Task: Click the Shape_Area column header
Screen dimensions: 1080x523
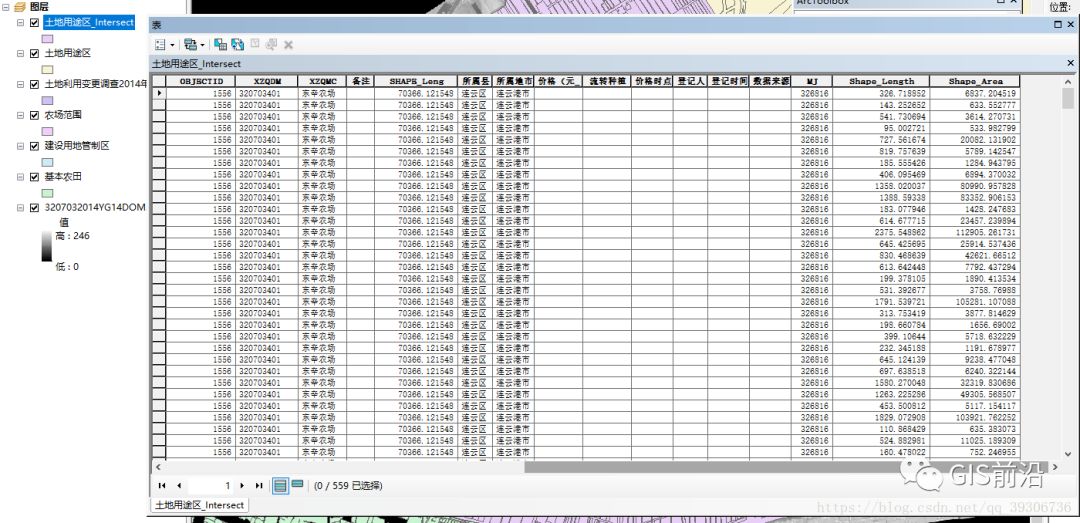Action: pyautogui.click(x=975, y=81)
